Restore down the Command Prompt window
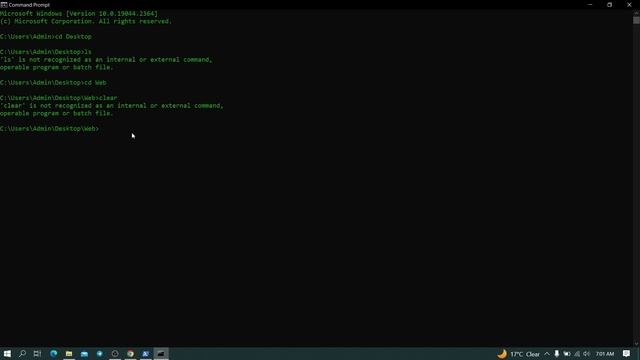Screen dimensions: 640x360 (609, 5)
